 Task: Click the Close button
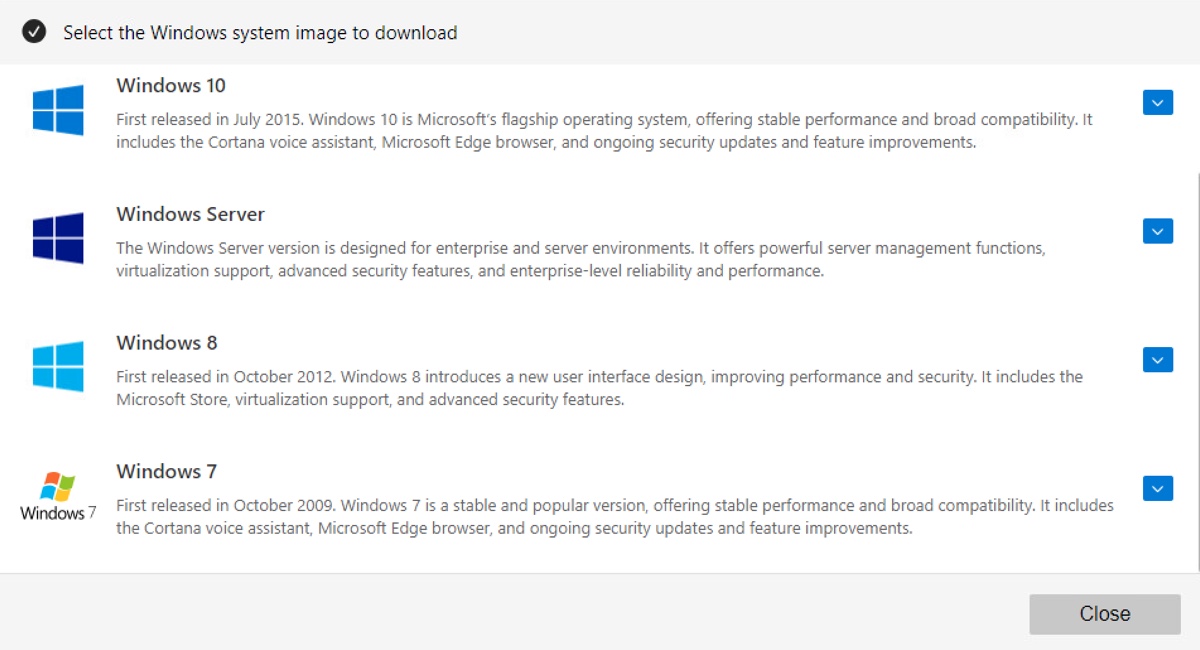(1105, 613)
